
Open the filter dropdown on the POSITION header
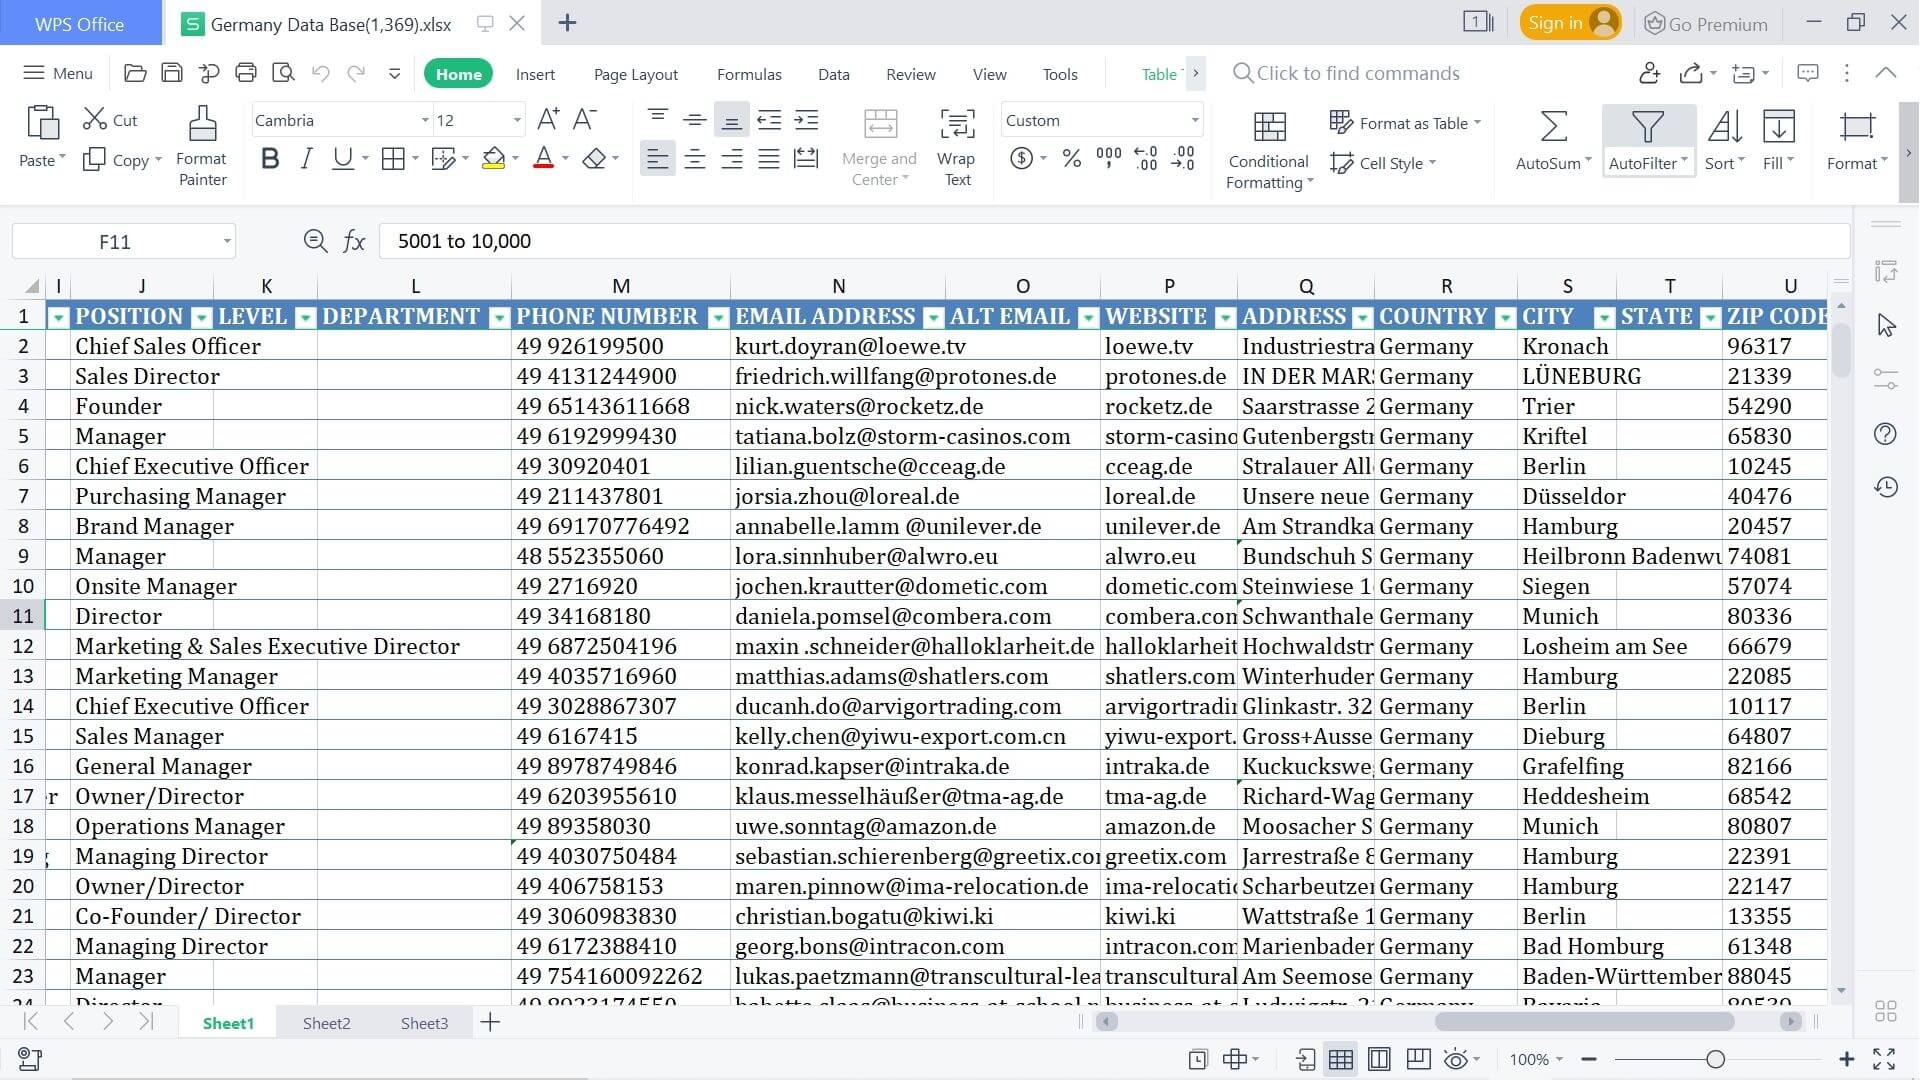coord(201,316)
